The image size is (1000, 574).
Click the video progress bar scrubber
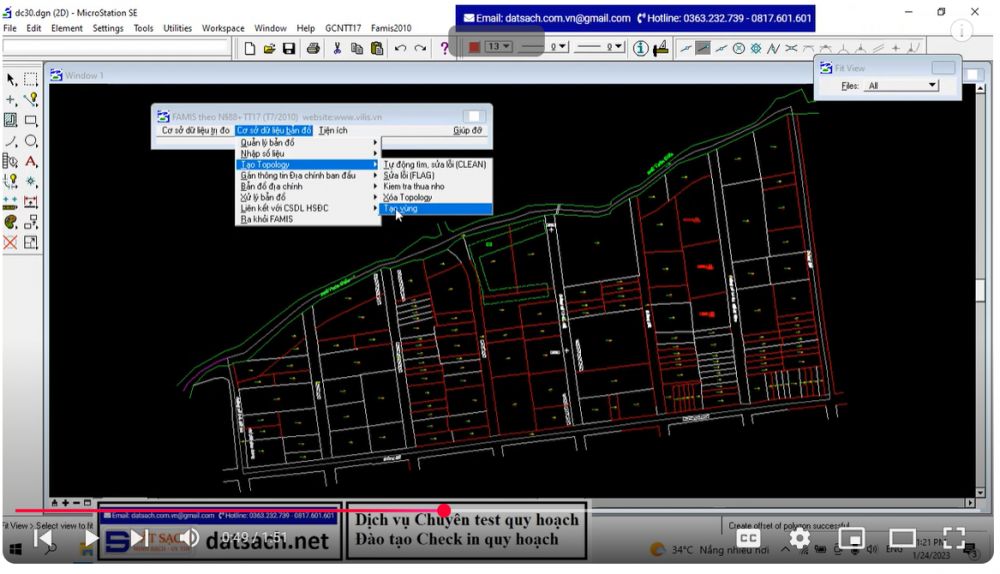[444, 511]
